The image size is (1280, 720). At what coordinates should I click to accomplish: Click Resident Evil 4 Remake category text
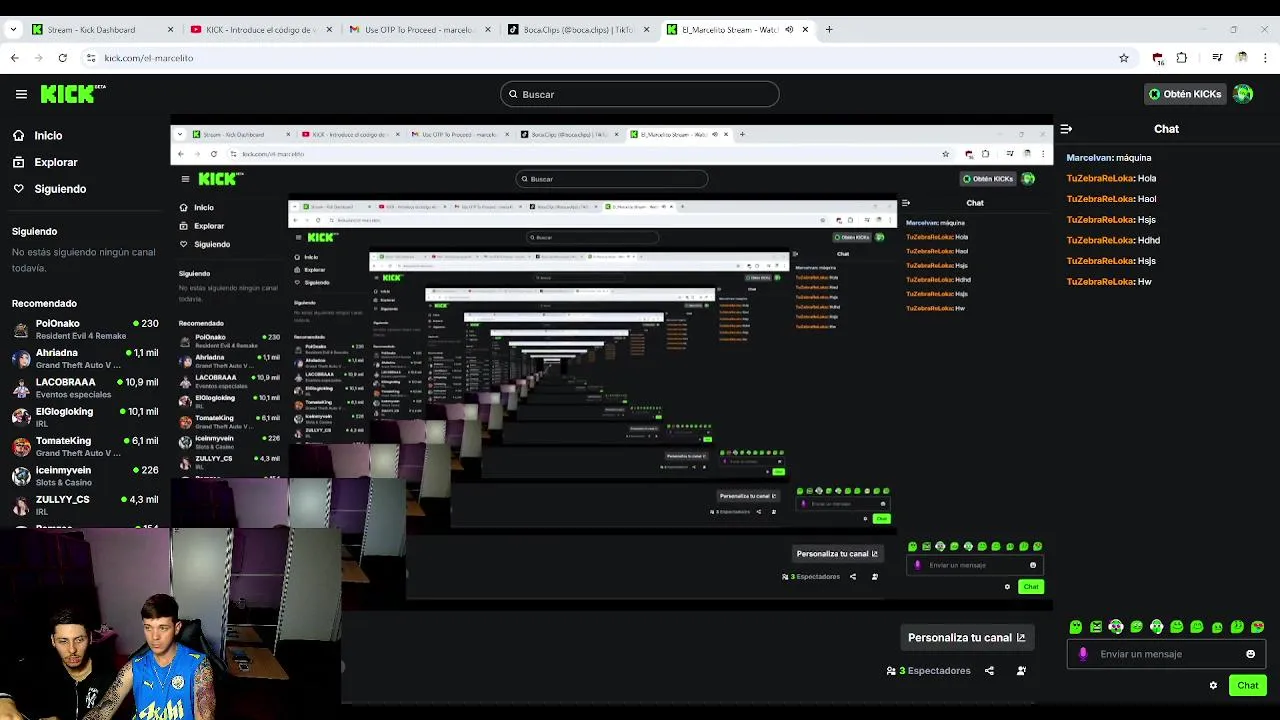(80, 336)
